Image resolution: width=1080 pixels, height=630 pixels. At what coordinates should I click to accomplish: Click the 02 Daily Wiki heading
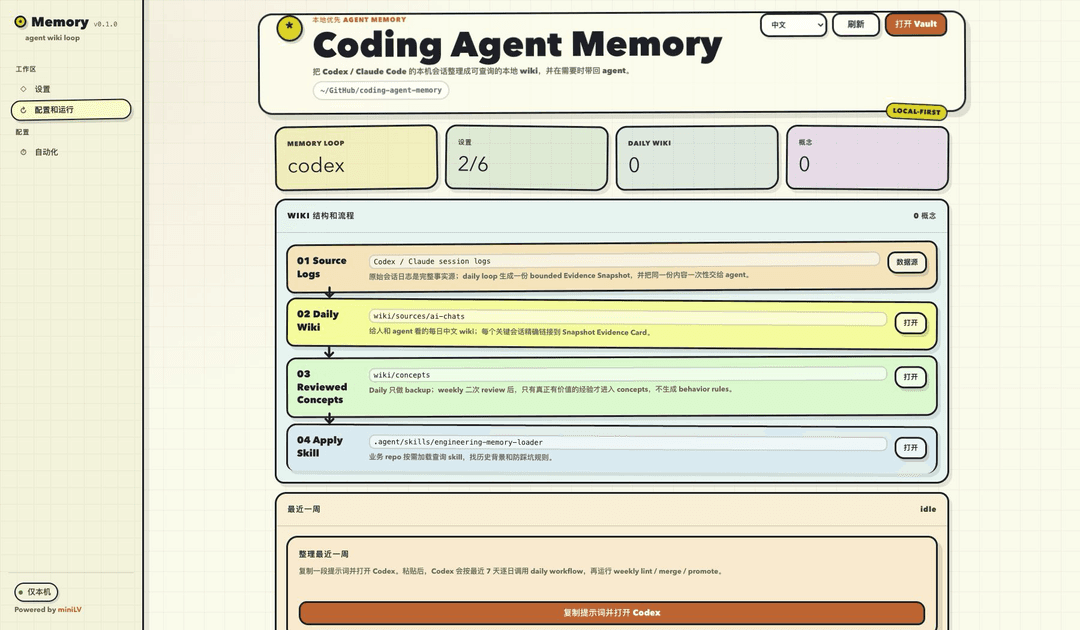pyautogui.click(x=318, y=320)
